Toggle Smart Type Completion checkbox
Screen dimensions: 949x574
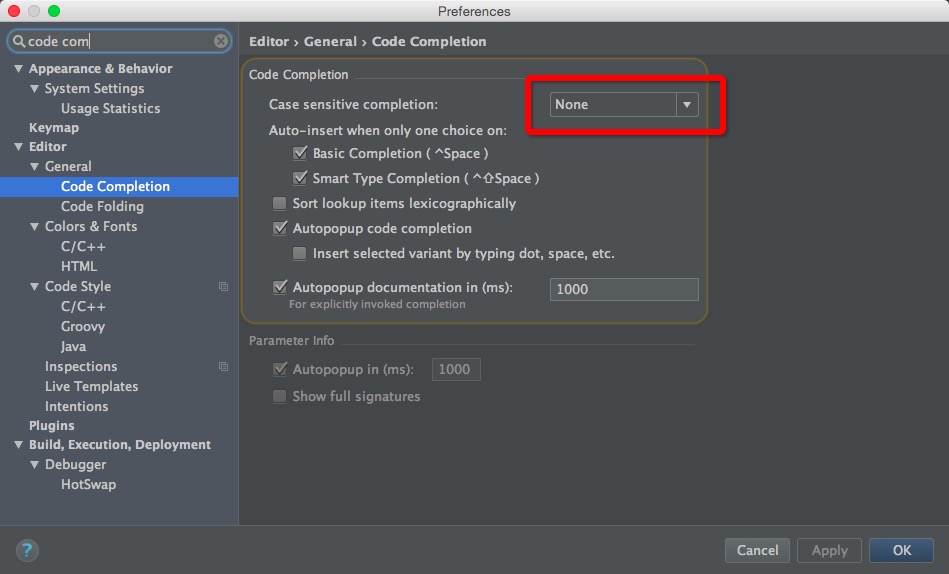pyautogui.click(x=300, y=179)
